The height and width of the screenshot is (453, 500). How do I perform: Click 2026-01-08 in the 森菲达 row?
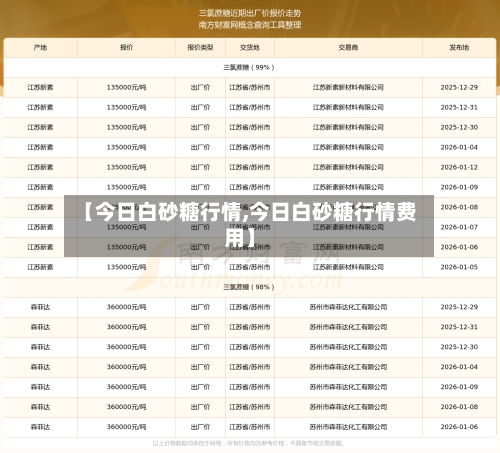coord(459,407)
